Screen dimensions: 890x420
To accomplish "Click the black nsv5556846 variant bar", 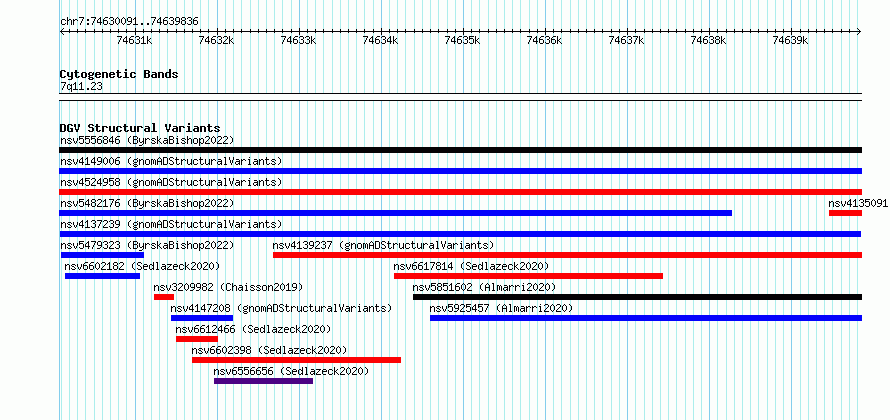I will pyautogui.click(x=460, y=150).
